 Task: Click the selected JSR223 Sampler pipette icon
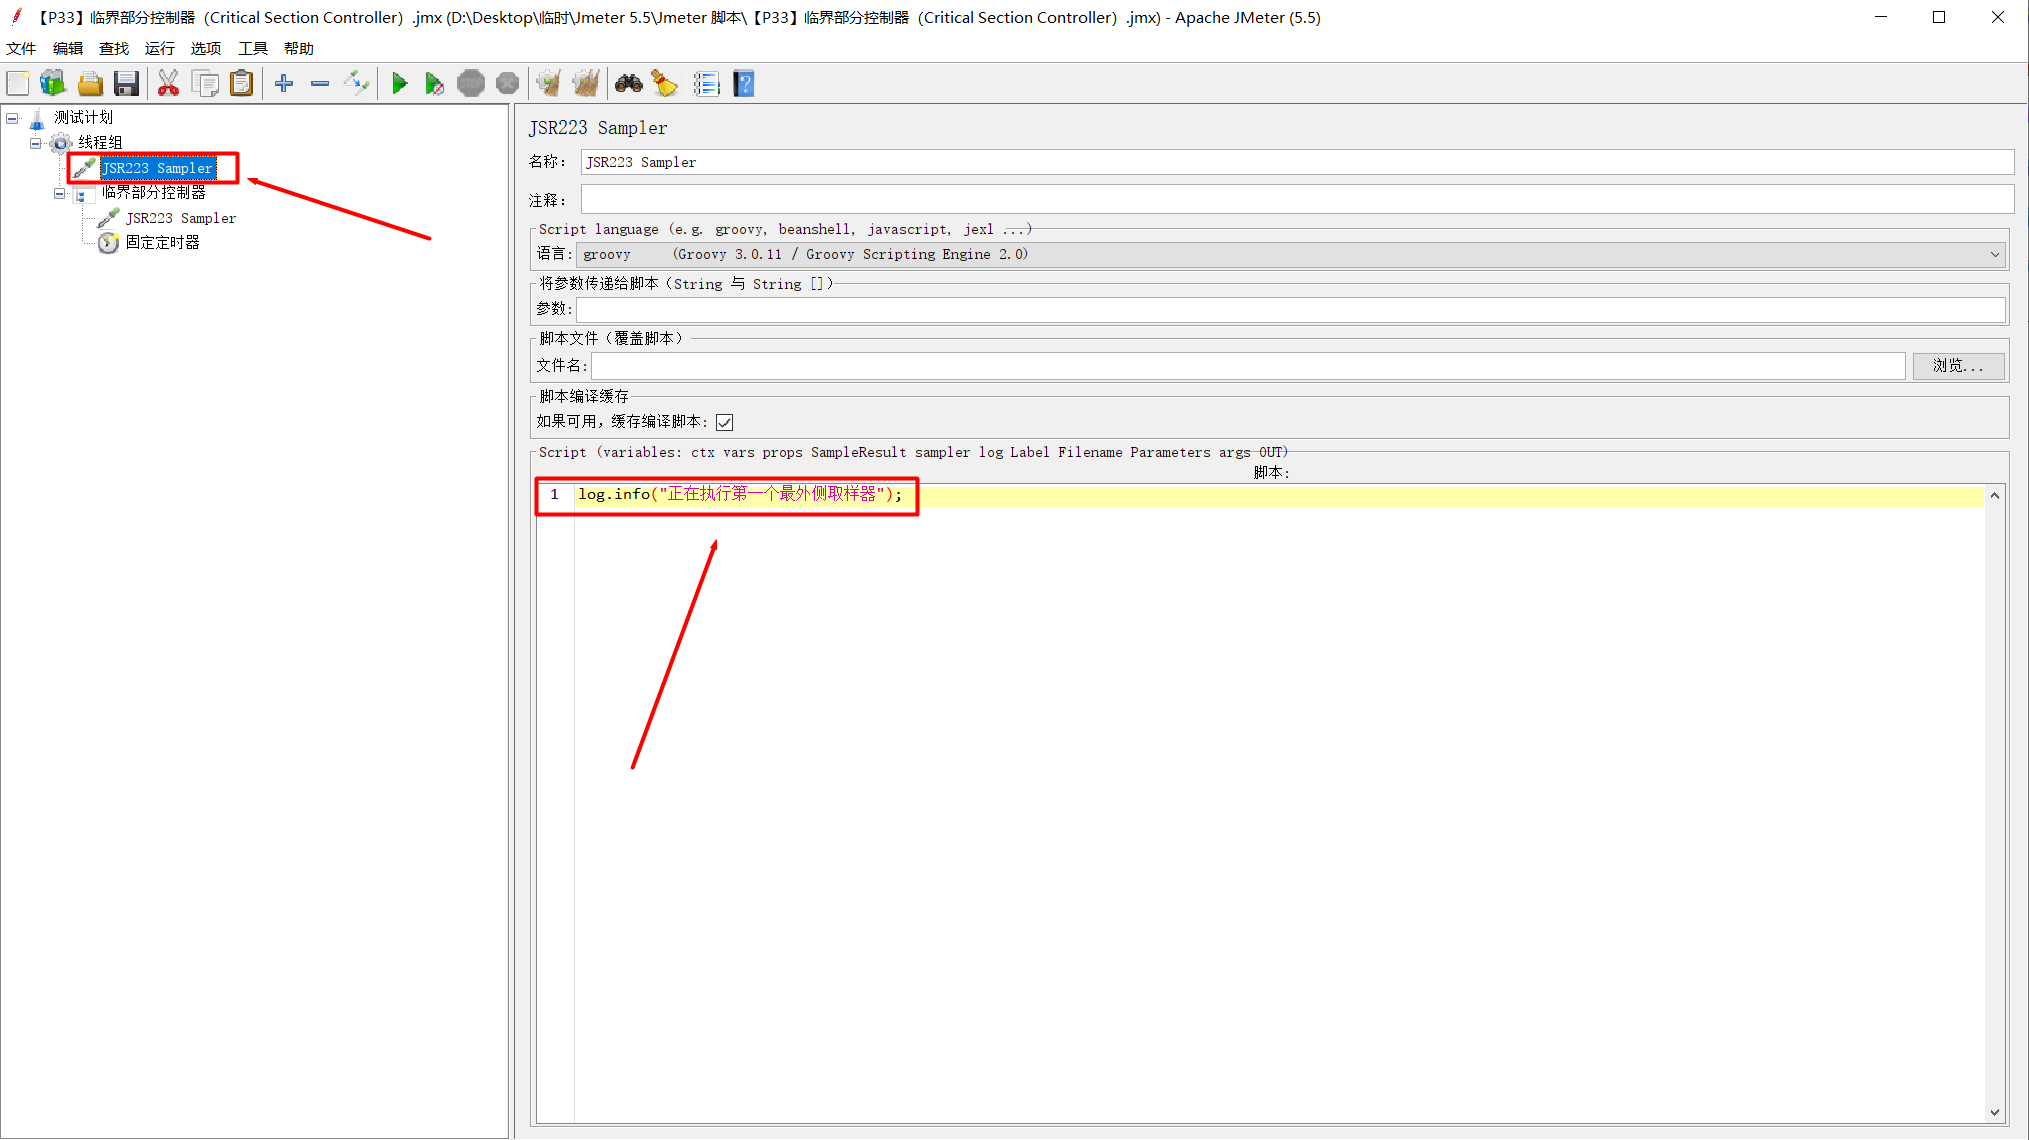[x=85, y=168]
